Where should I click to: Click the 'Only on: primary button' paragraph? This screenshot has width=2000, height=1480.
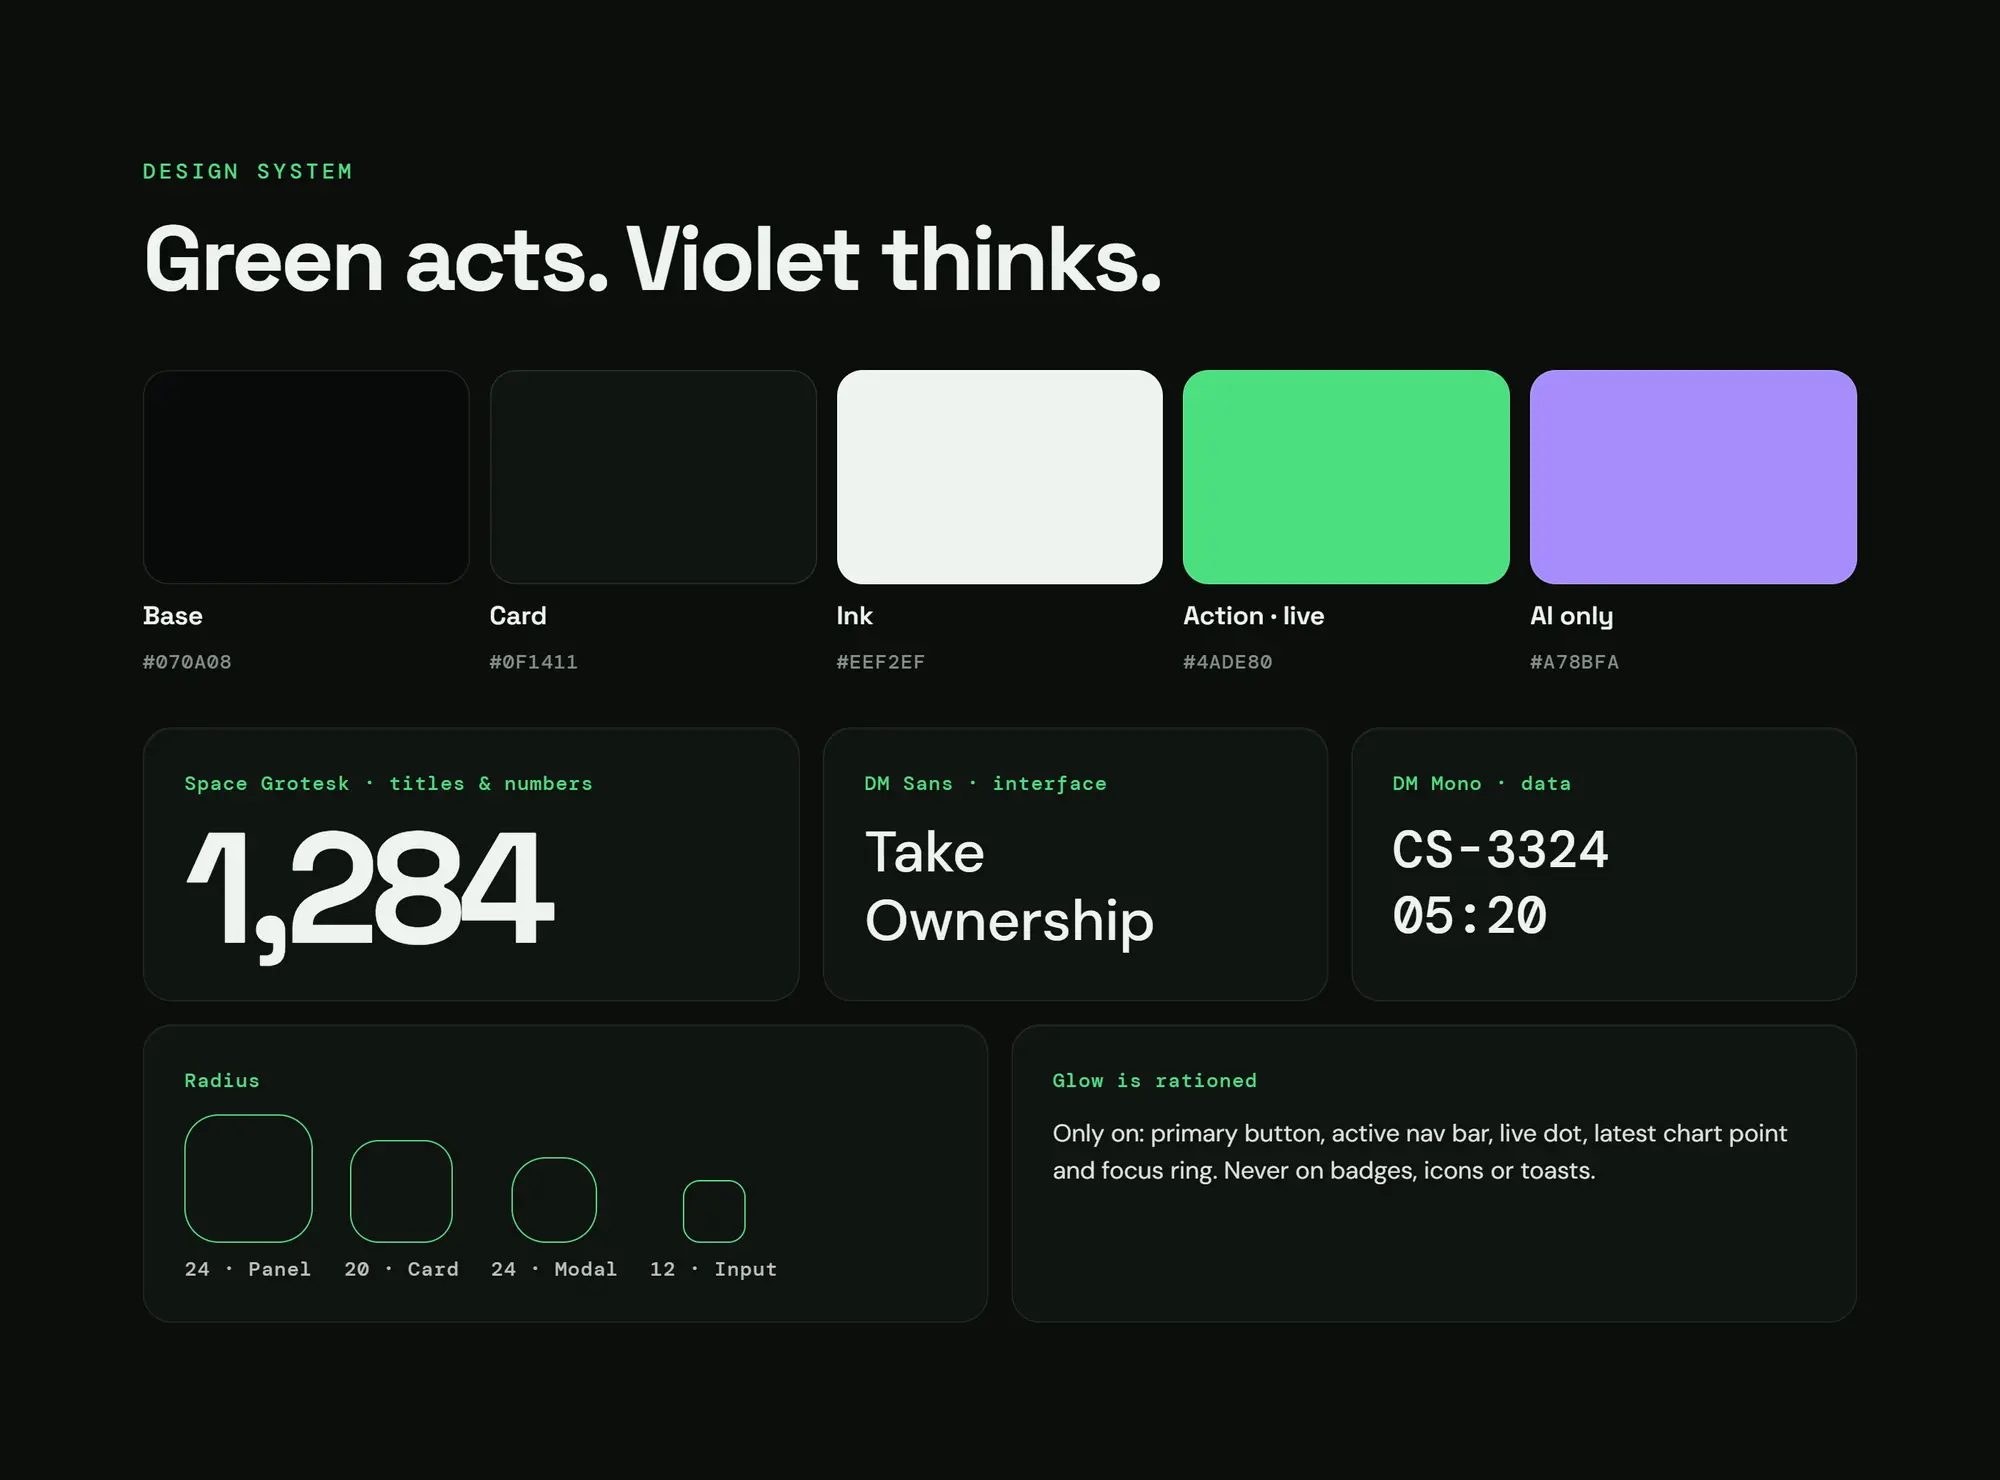pyautogui.click(x=1419, y=1152)
